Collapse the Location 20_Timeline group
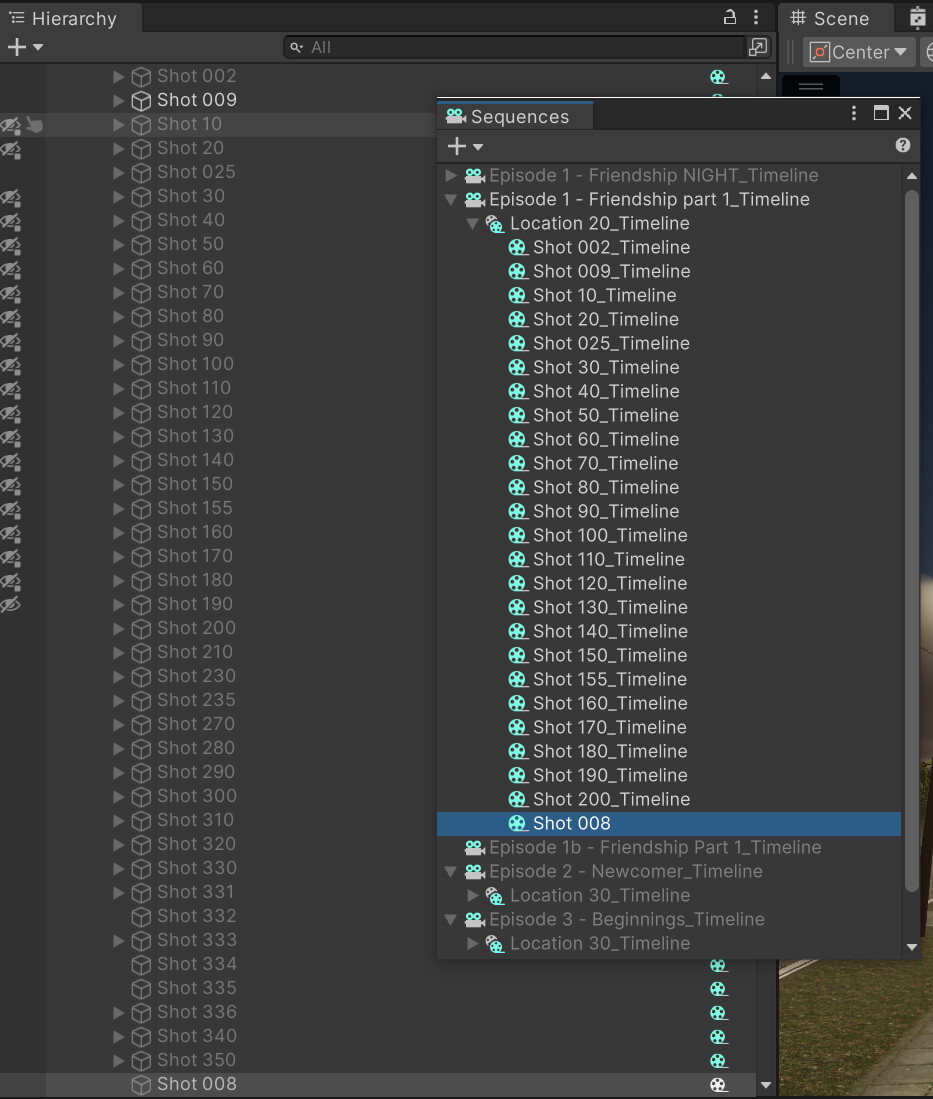The image size is (933, 1099). (x=471, y=223)
